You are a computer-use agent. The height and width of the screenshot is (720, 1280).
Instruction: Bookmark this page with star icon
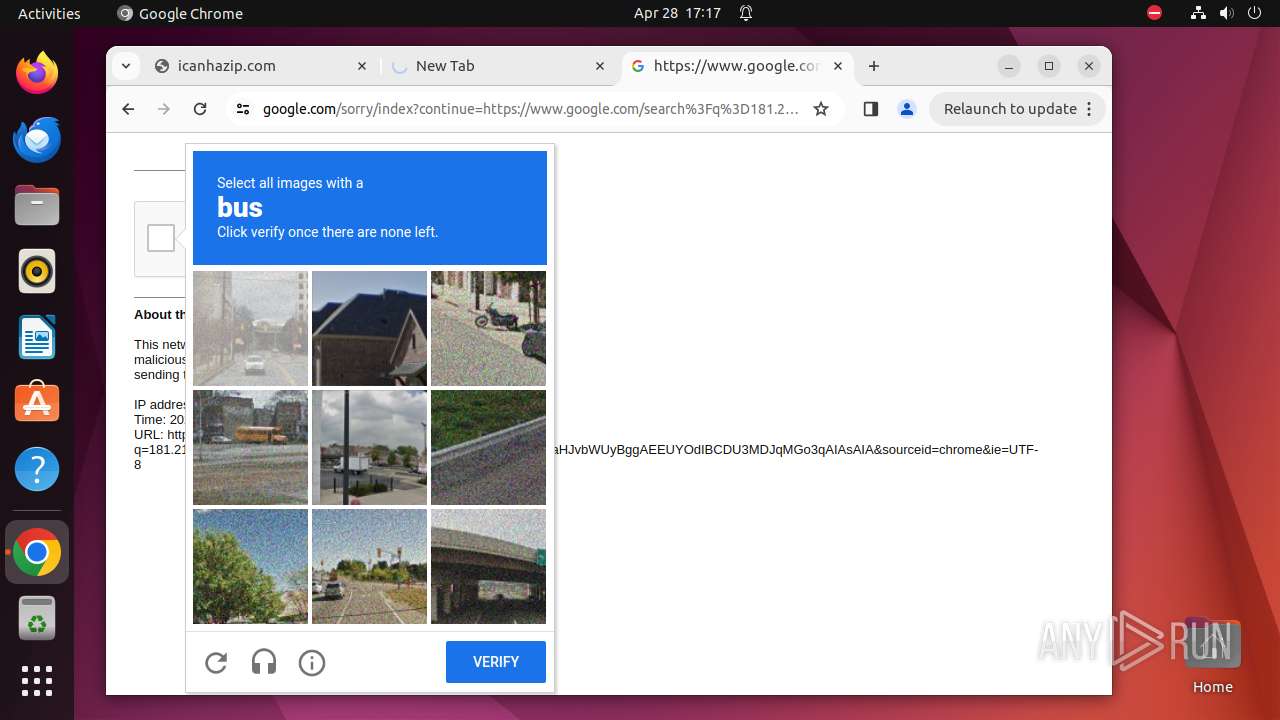click(821, 109)
